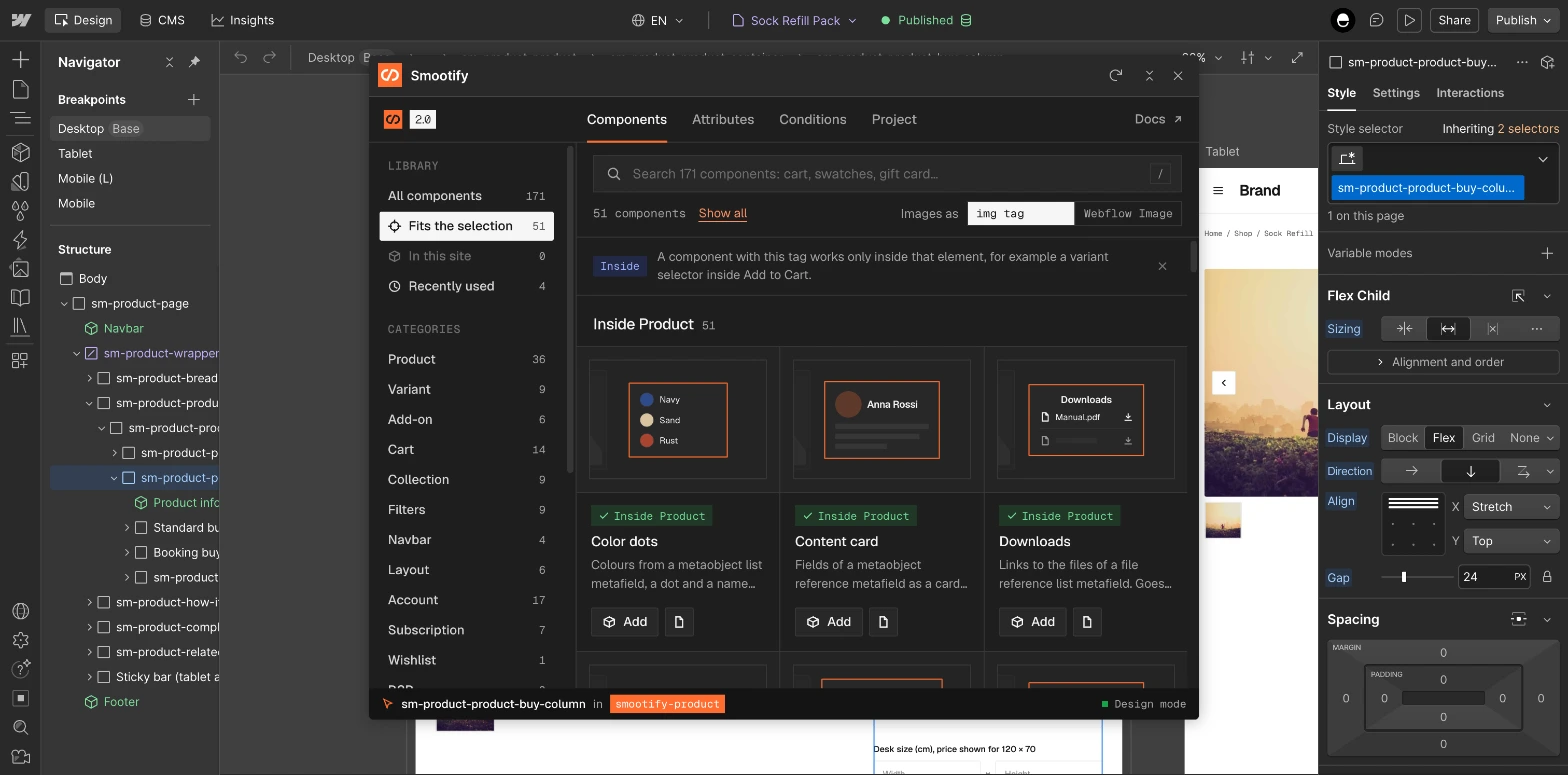Open the Assets image icon in sidebar
Image resolution: width=1568 pixels, height=775 pixels.
pyautogui.click(x=20, y=268)
